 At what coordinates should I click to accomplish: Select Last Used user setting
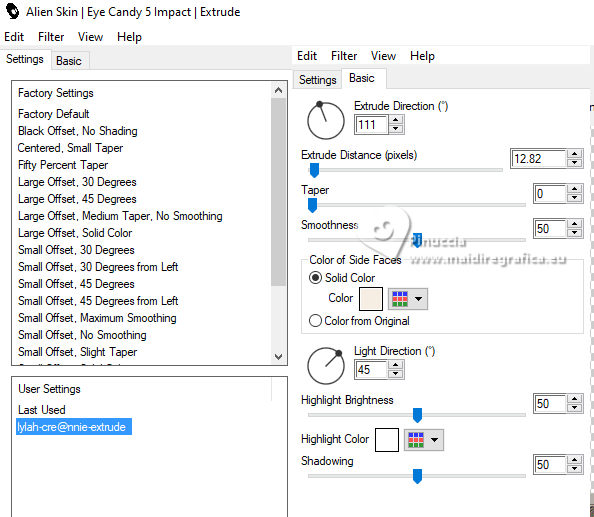tap(42, 410)
